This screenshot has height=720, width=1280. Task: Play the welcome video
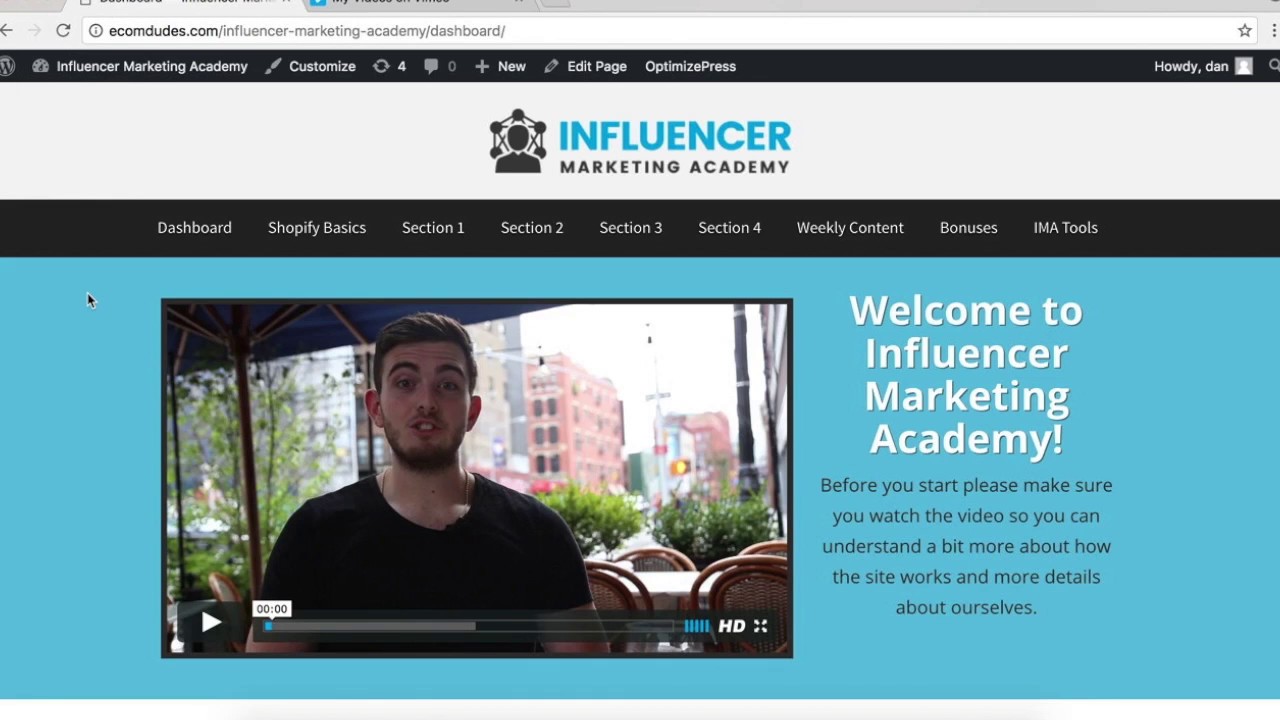pyautogui.click(x=211, y=623)
